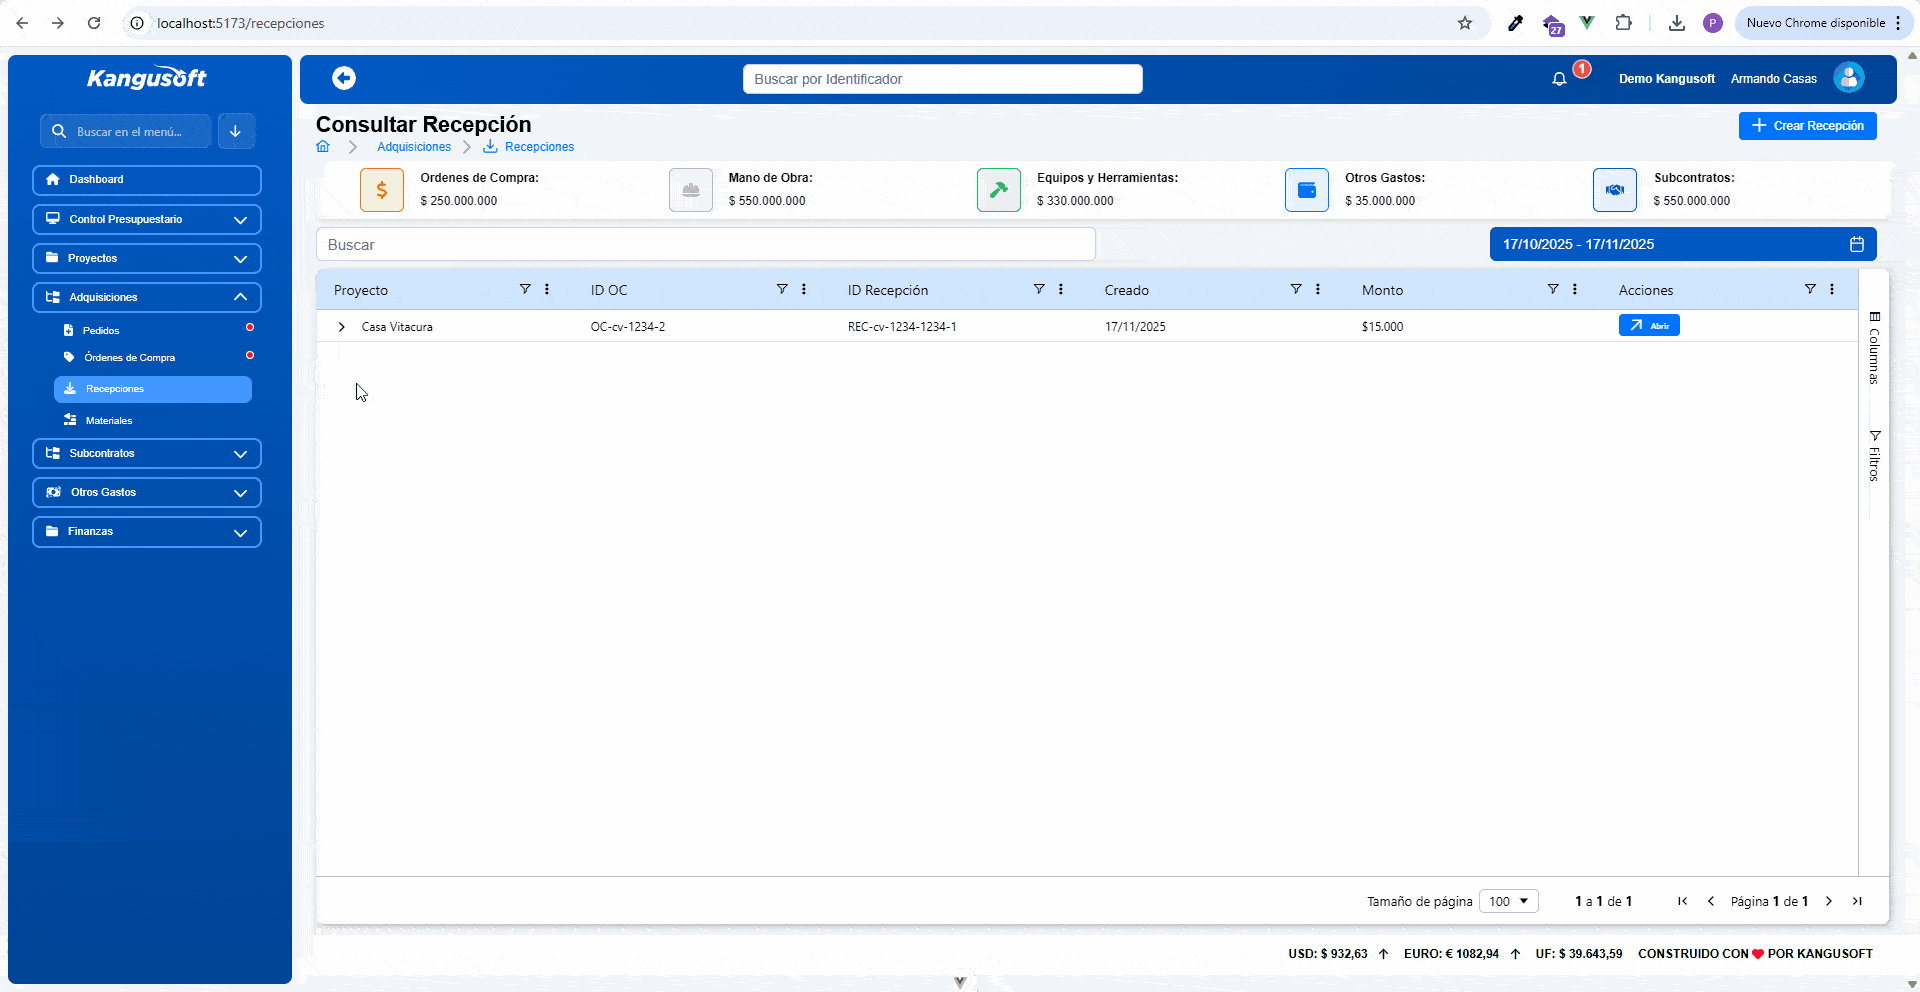Open the Creado column menu dots
This screenshot has width=1920, height=992.
[x=1318, y=289]
